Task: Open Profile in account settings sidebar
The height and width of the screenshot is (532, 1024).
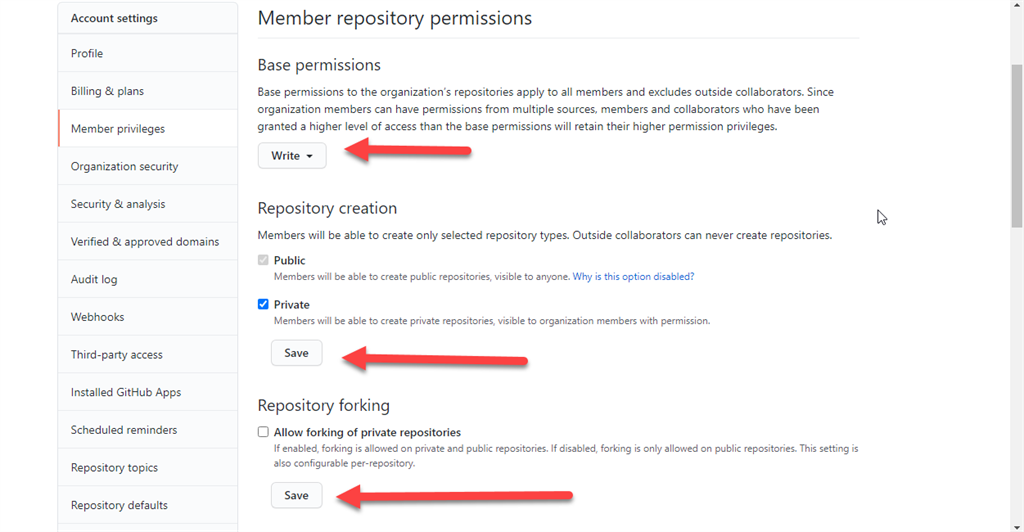Action: pyautogui.click(x=87, y=54)
